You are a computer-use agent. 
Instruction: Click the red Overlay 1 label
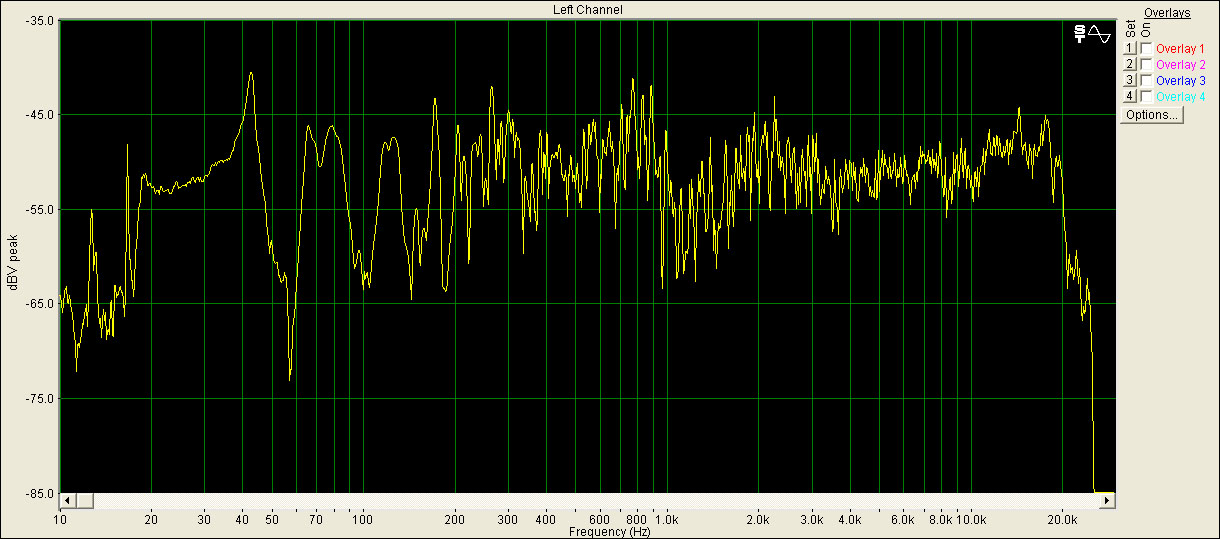(1180, 48)
